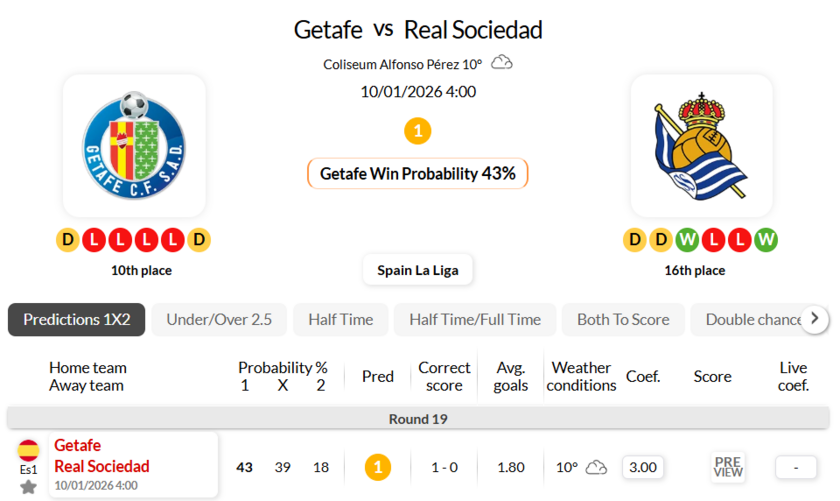Select the Both To Score tab

coord(623,320)
